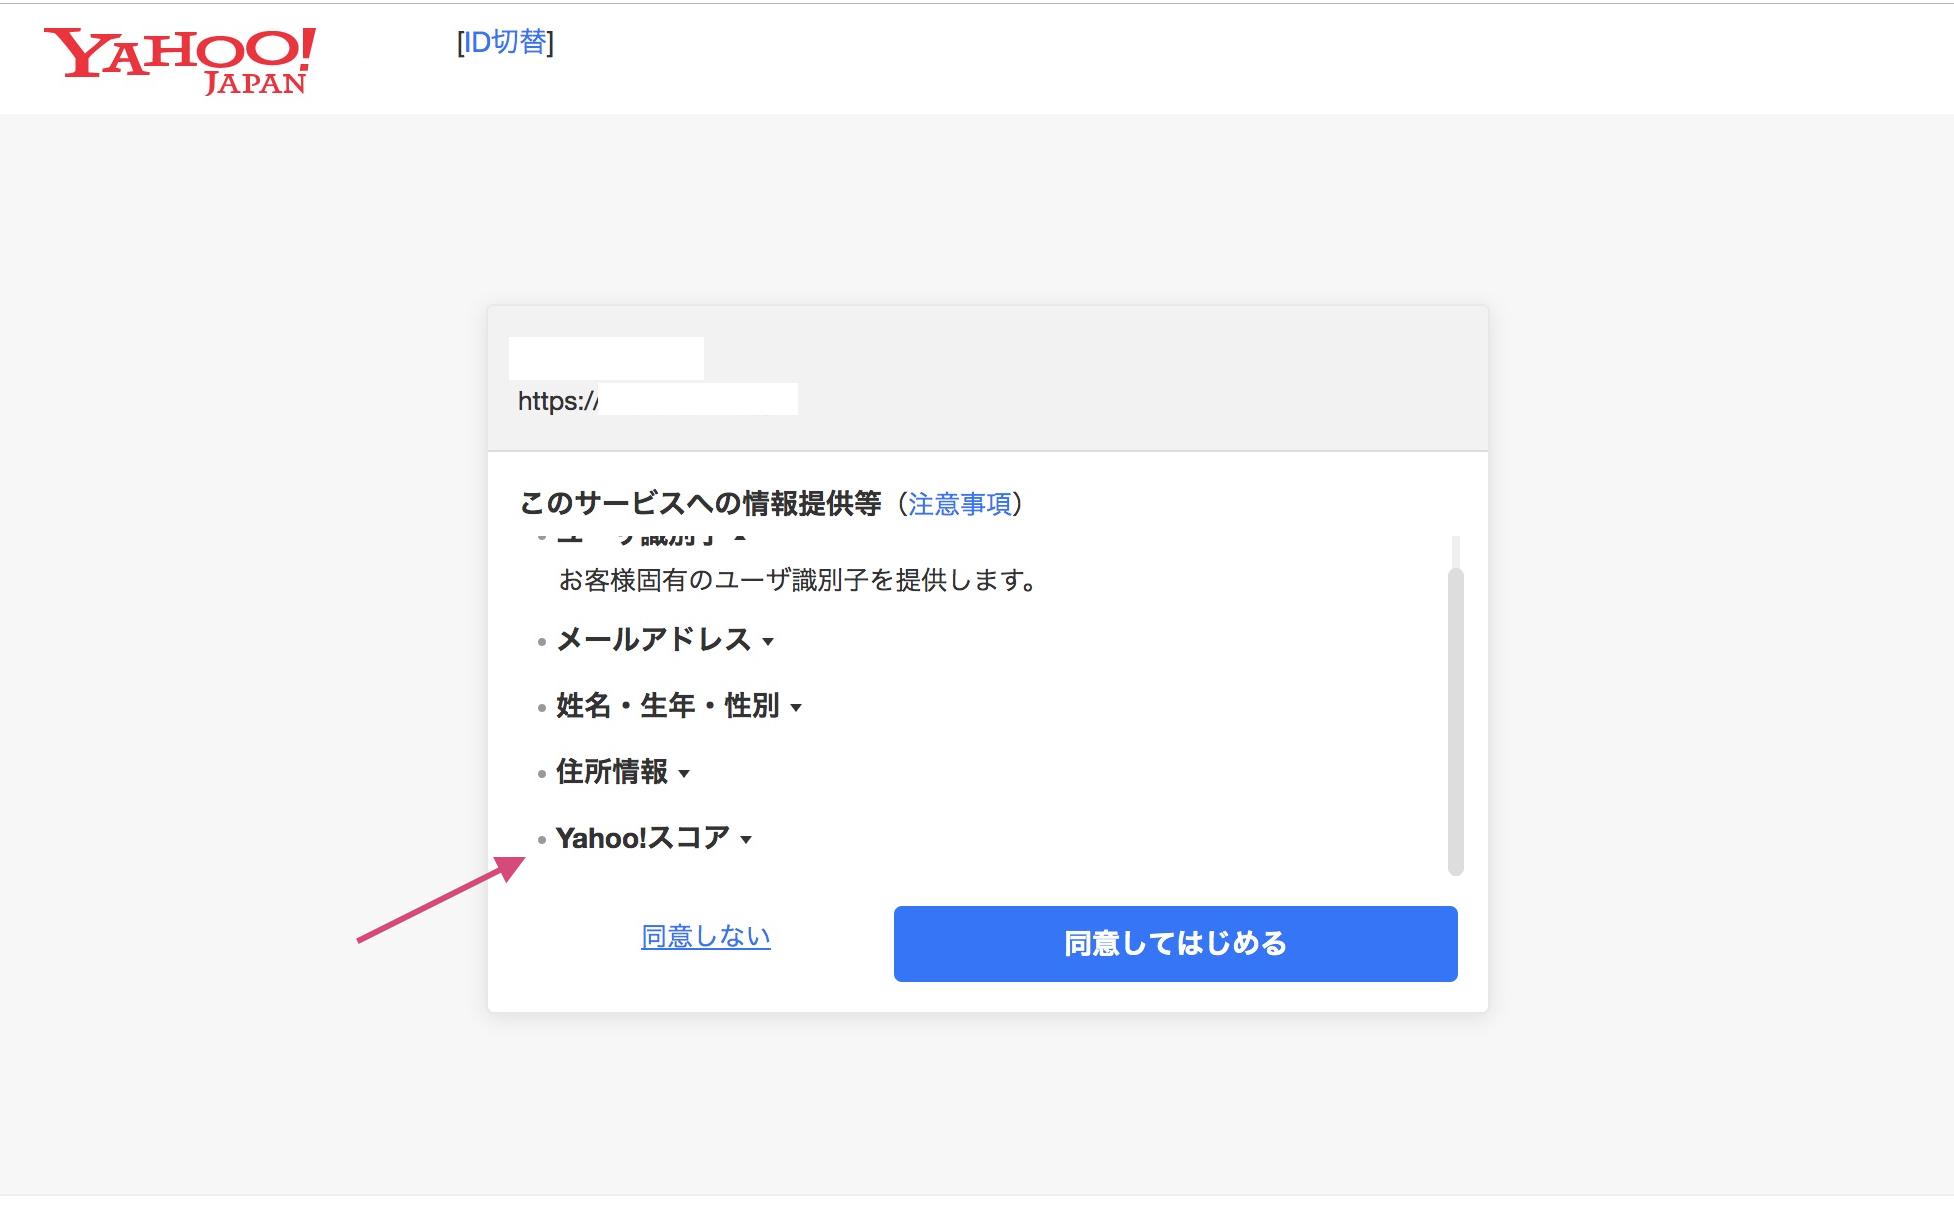
Task: Click the Yahoo!スコア down arrow icon
Action: coord(746,840)
